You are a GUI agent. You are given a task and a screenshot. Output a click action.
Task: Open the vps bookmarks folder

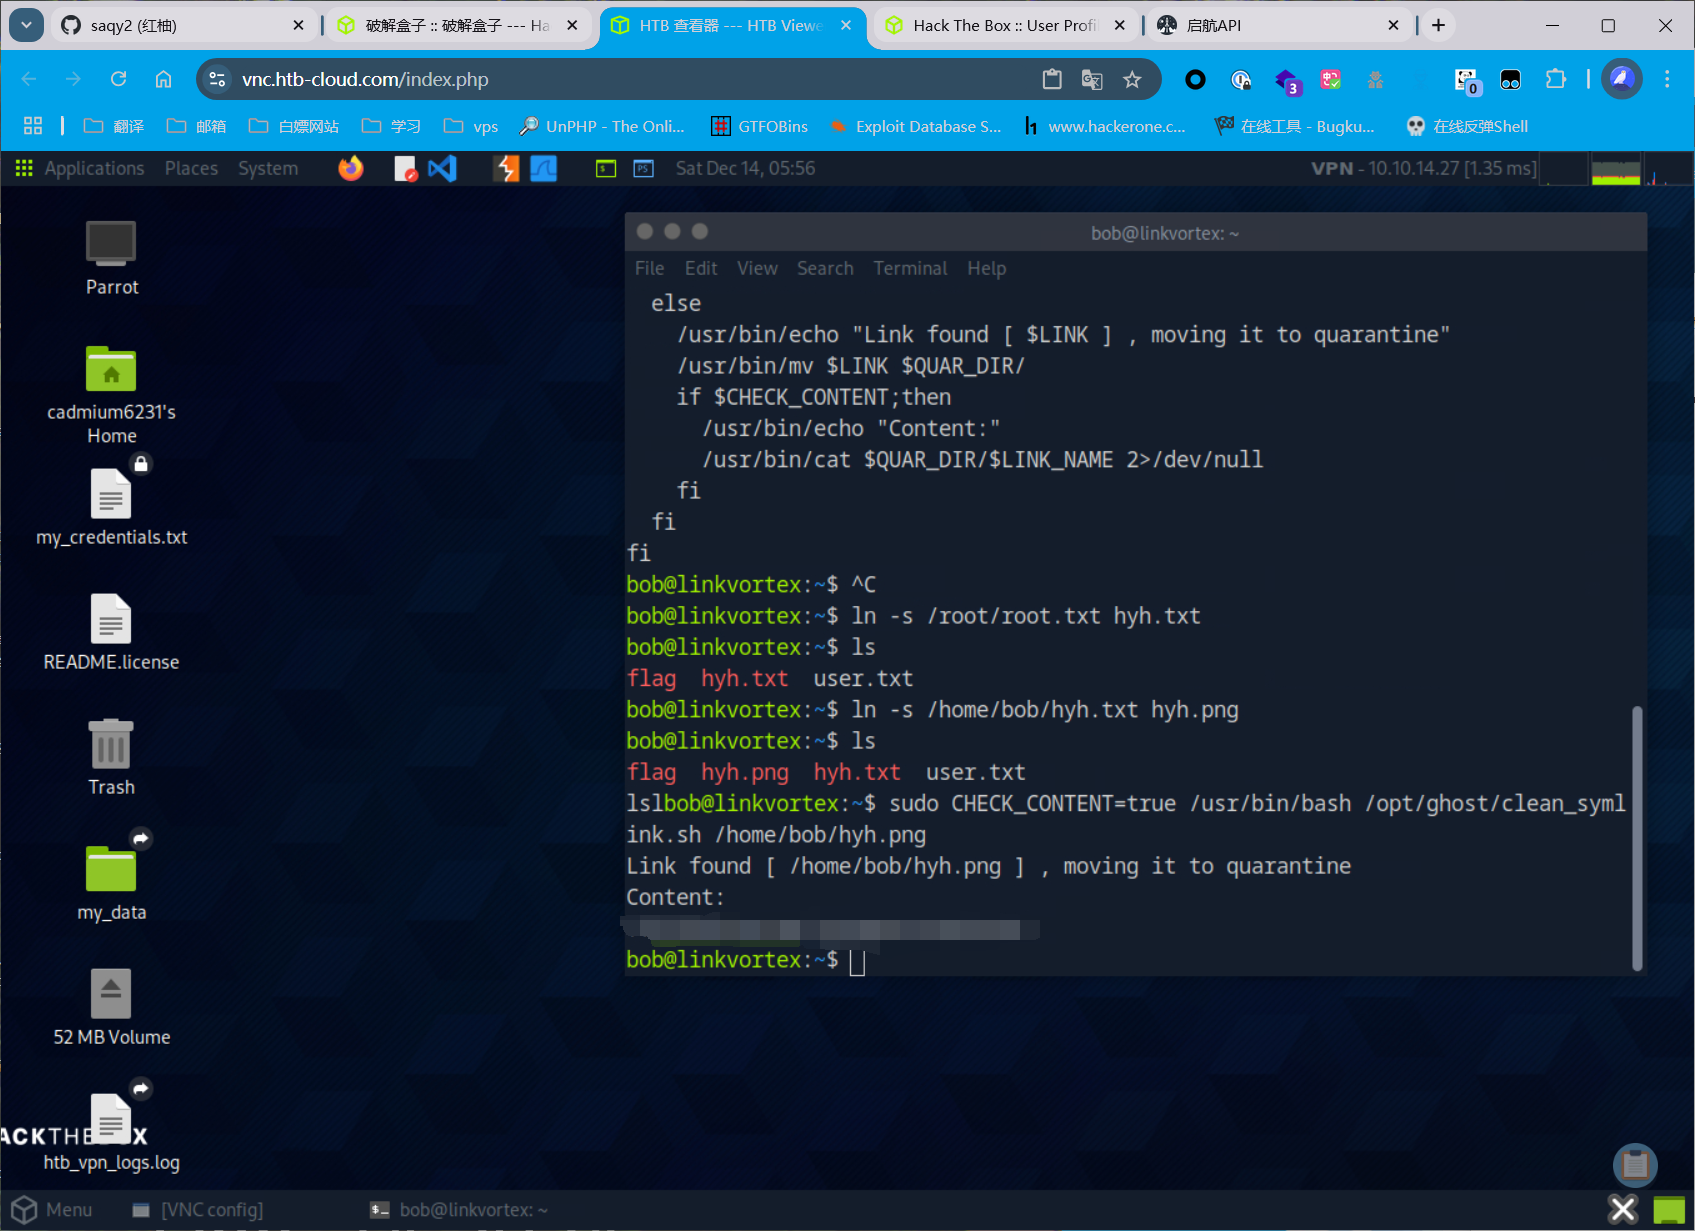pyautogui.click(x=471, y=126)
